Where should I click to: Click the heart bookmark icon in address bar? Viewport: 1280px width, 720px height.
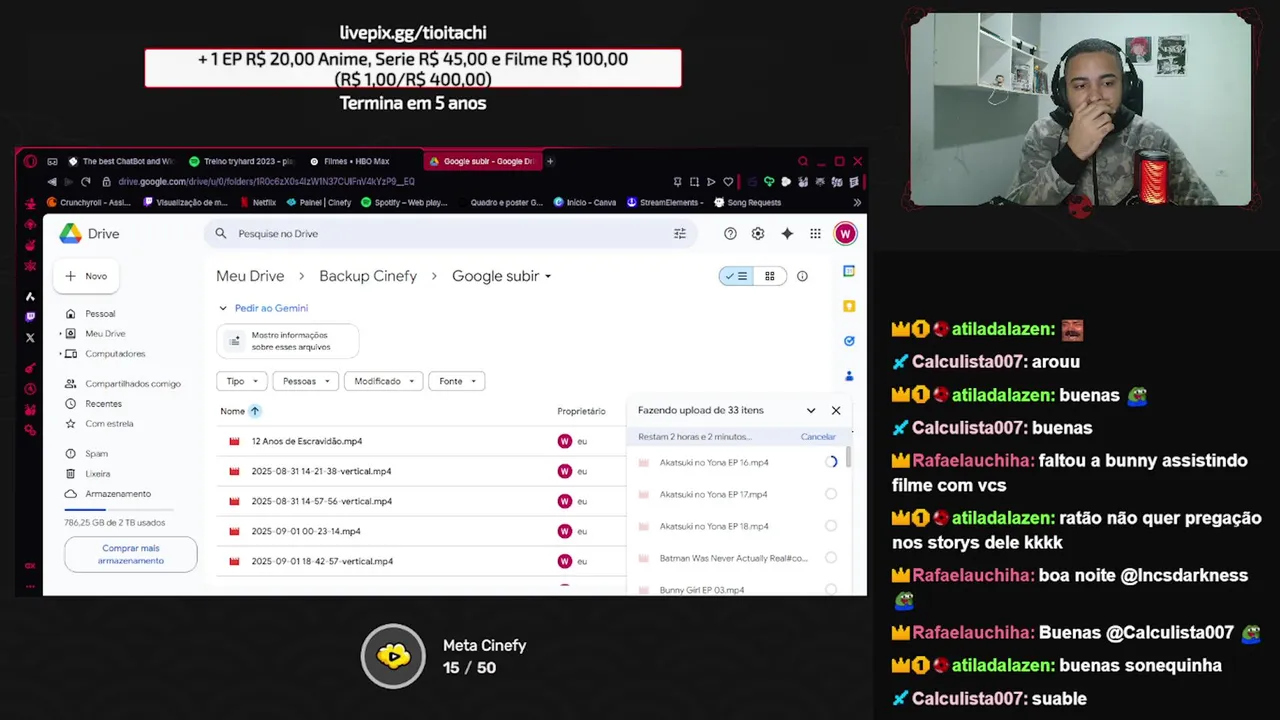point(728,181)
